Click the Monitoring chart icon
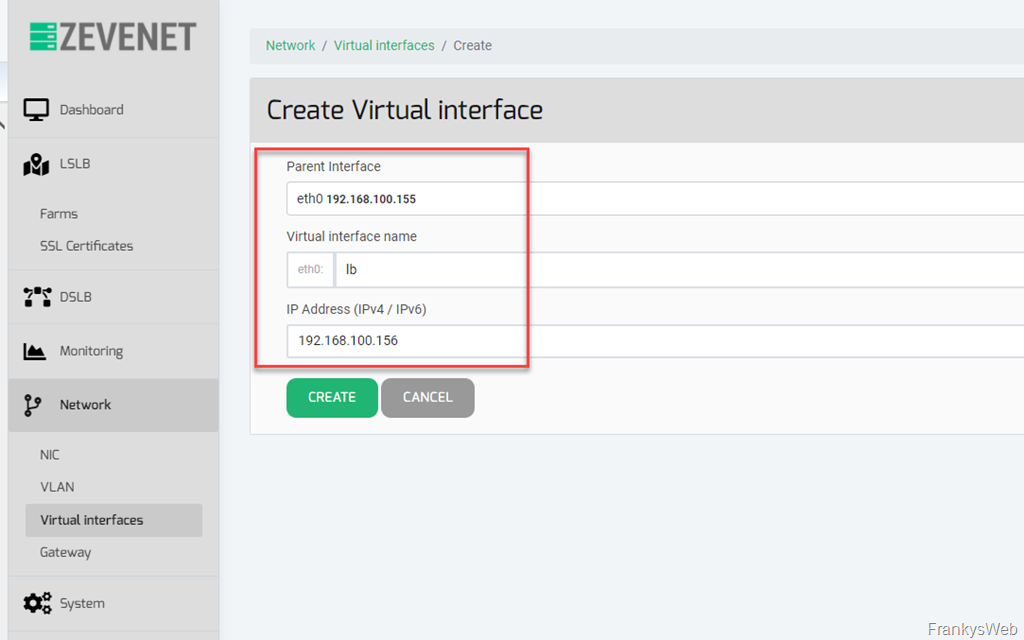Screen dimensions: 1024x640 [36, 351]
